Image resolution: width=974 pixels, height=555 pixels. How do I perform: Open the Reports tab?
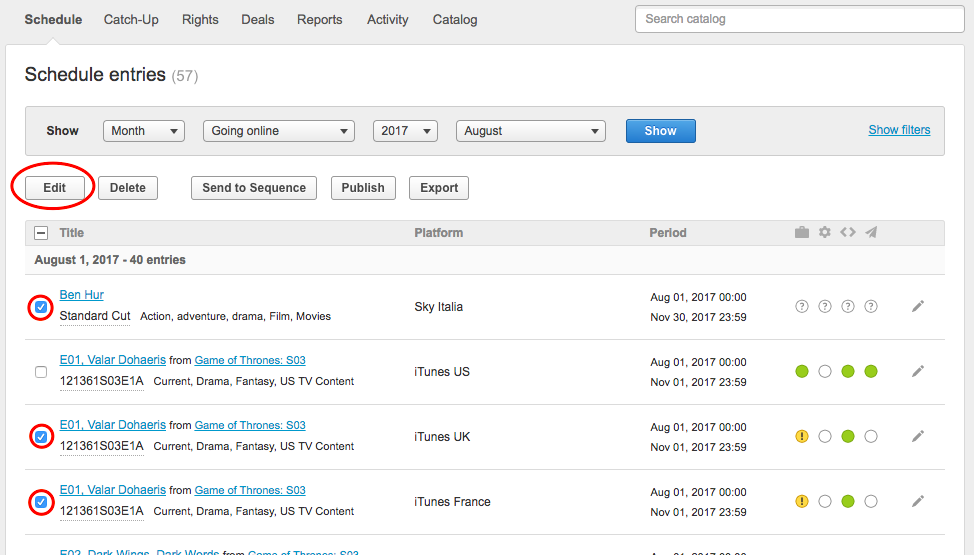point(319,19)
